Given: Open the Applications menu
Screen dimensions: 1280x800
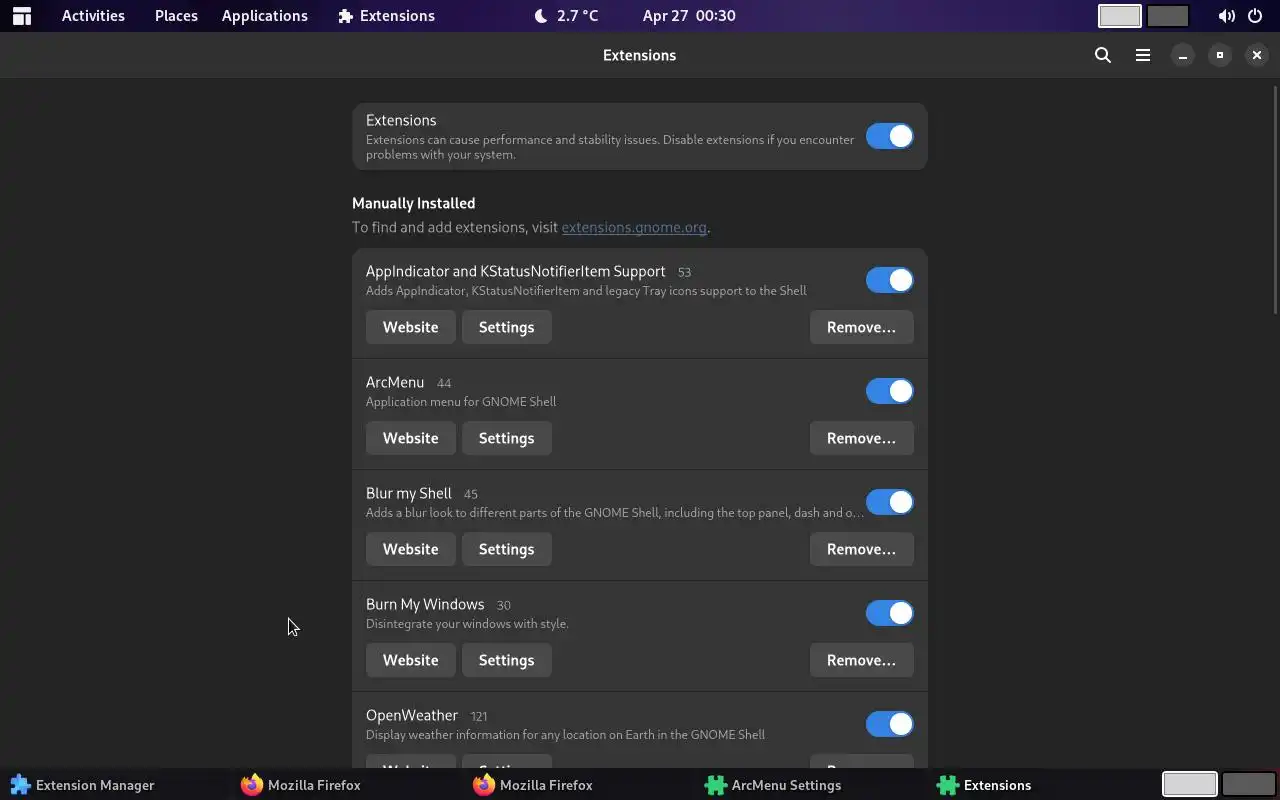Looking at the screenshot, I should click(x=264, y=16).
